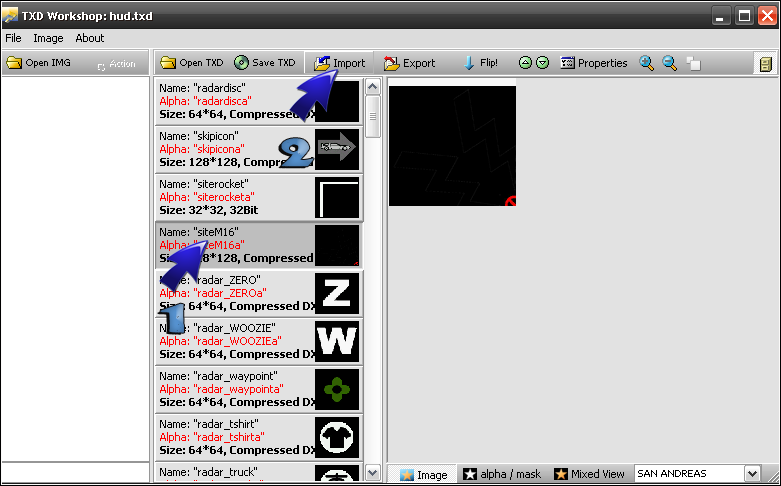Viewport: 781px width, 486px height.
Task: Select the siteM16 texture entry
Action: click(x=259, y=245)
